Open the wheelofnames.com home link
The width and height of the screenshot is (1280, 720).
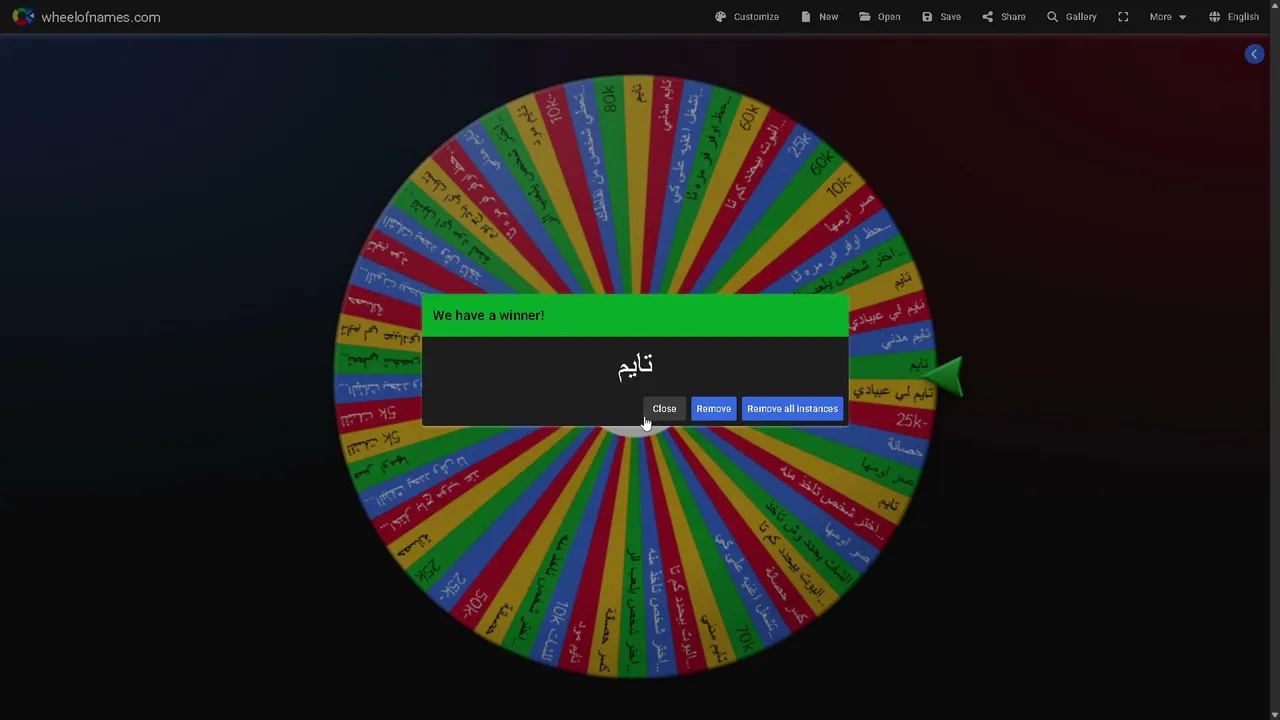click(x=100, y=17)
